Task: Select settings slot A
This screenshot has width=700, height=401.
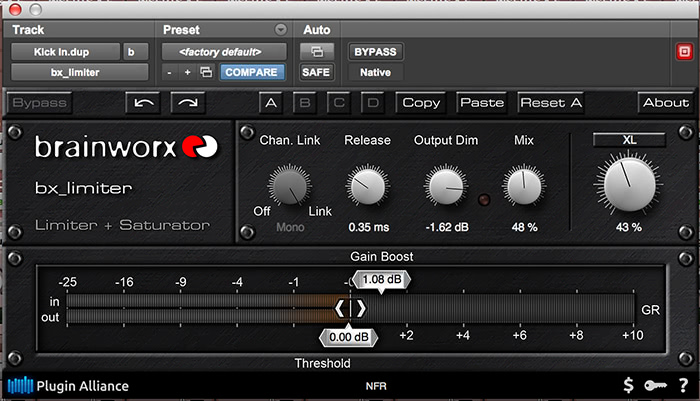Action: pos(271,103)
